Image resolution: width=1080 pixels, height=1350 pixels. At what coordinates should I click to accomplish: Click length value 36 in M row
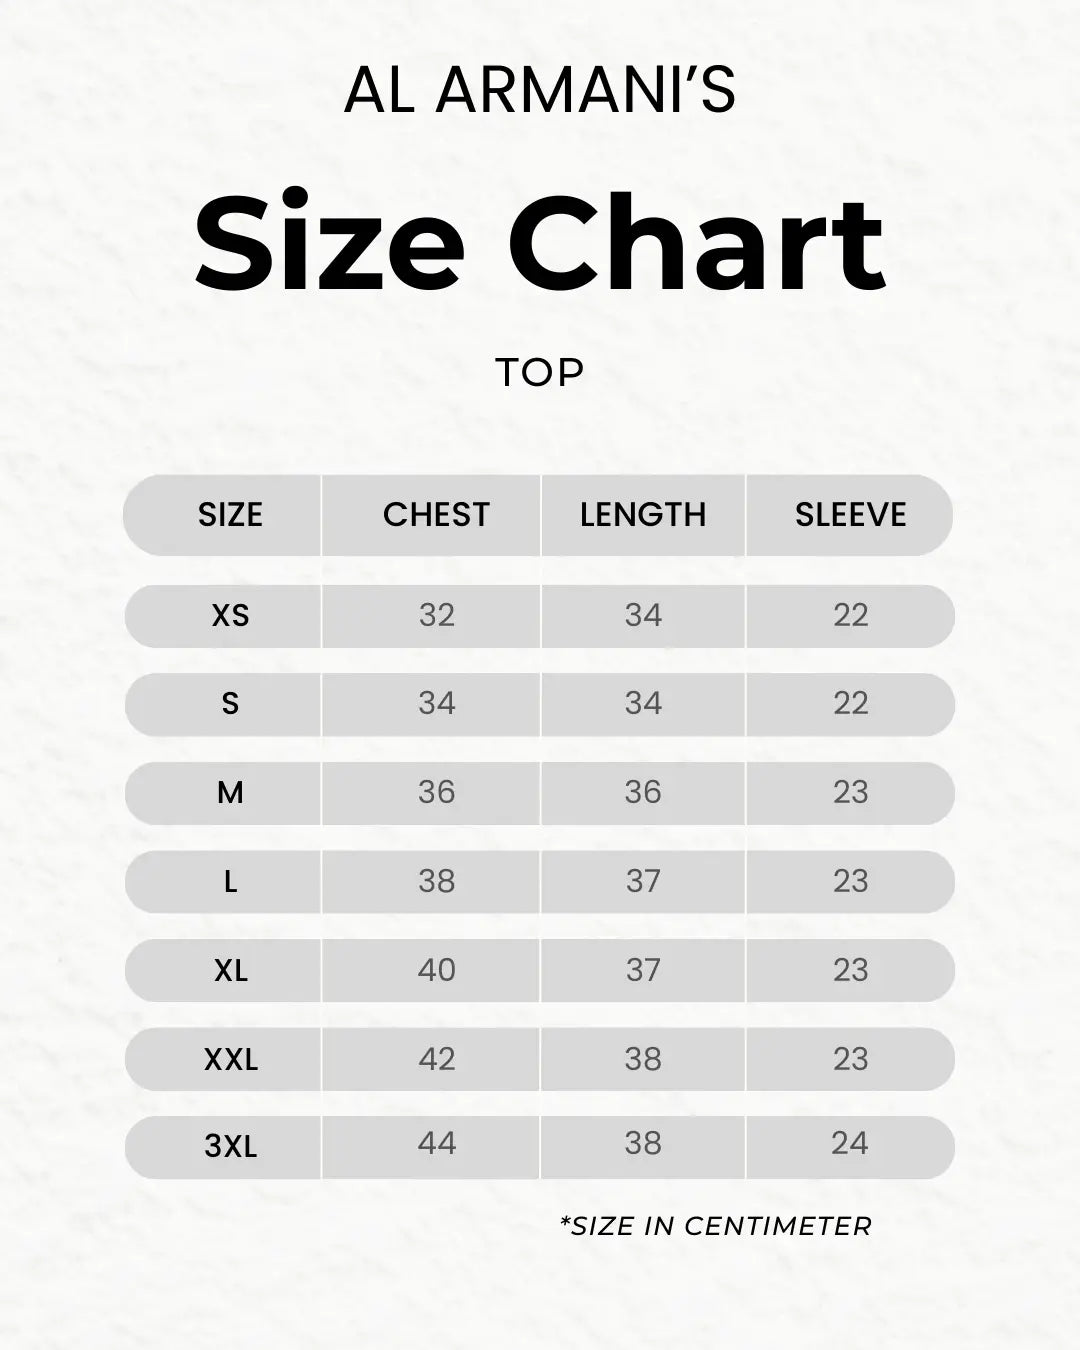pyautogui.click(x=643, y=793)
